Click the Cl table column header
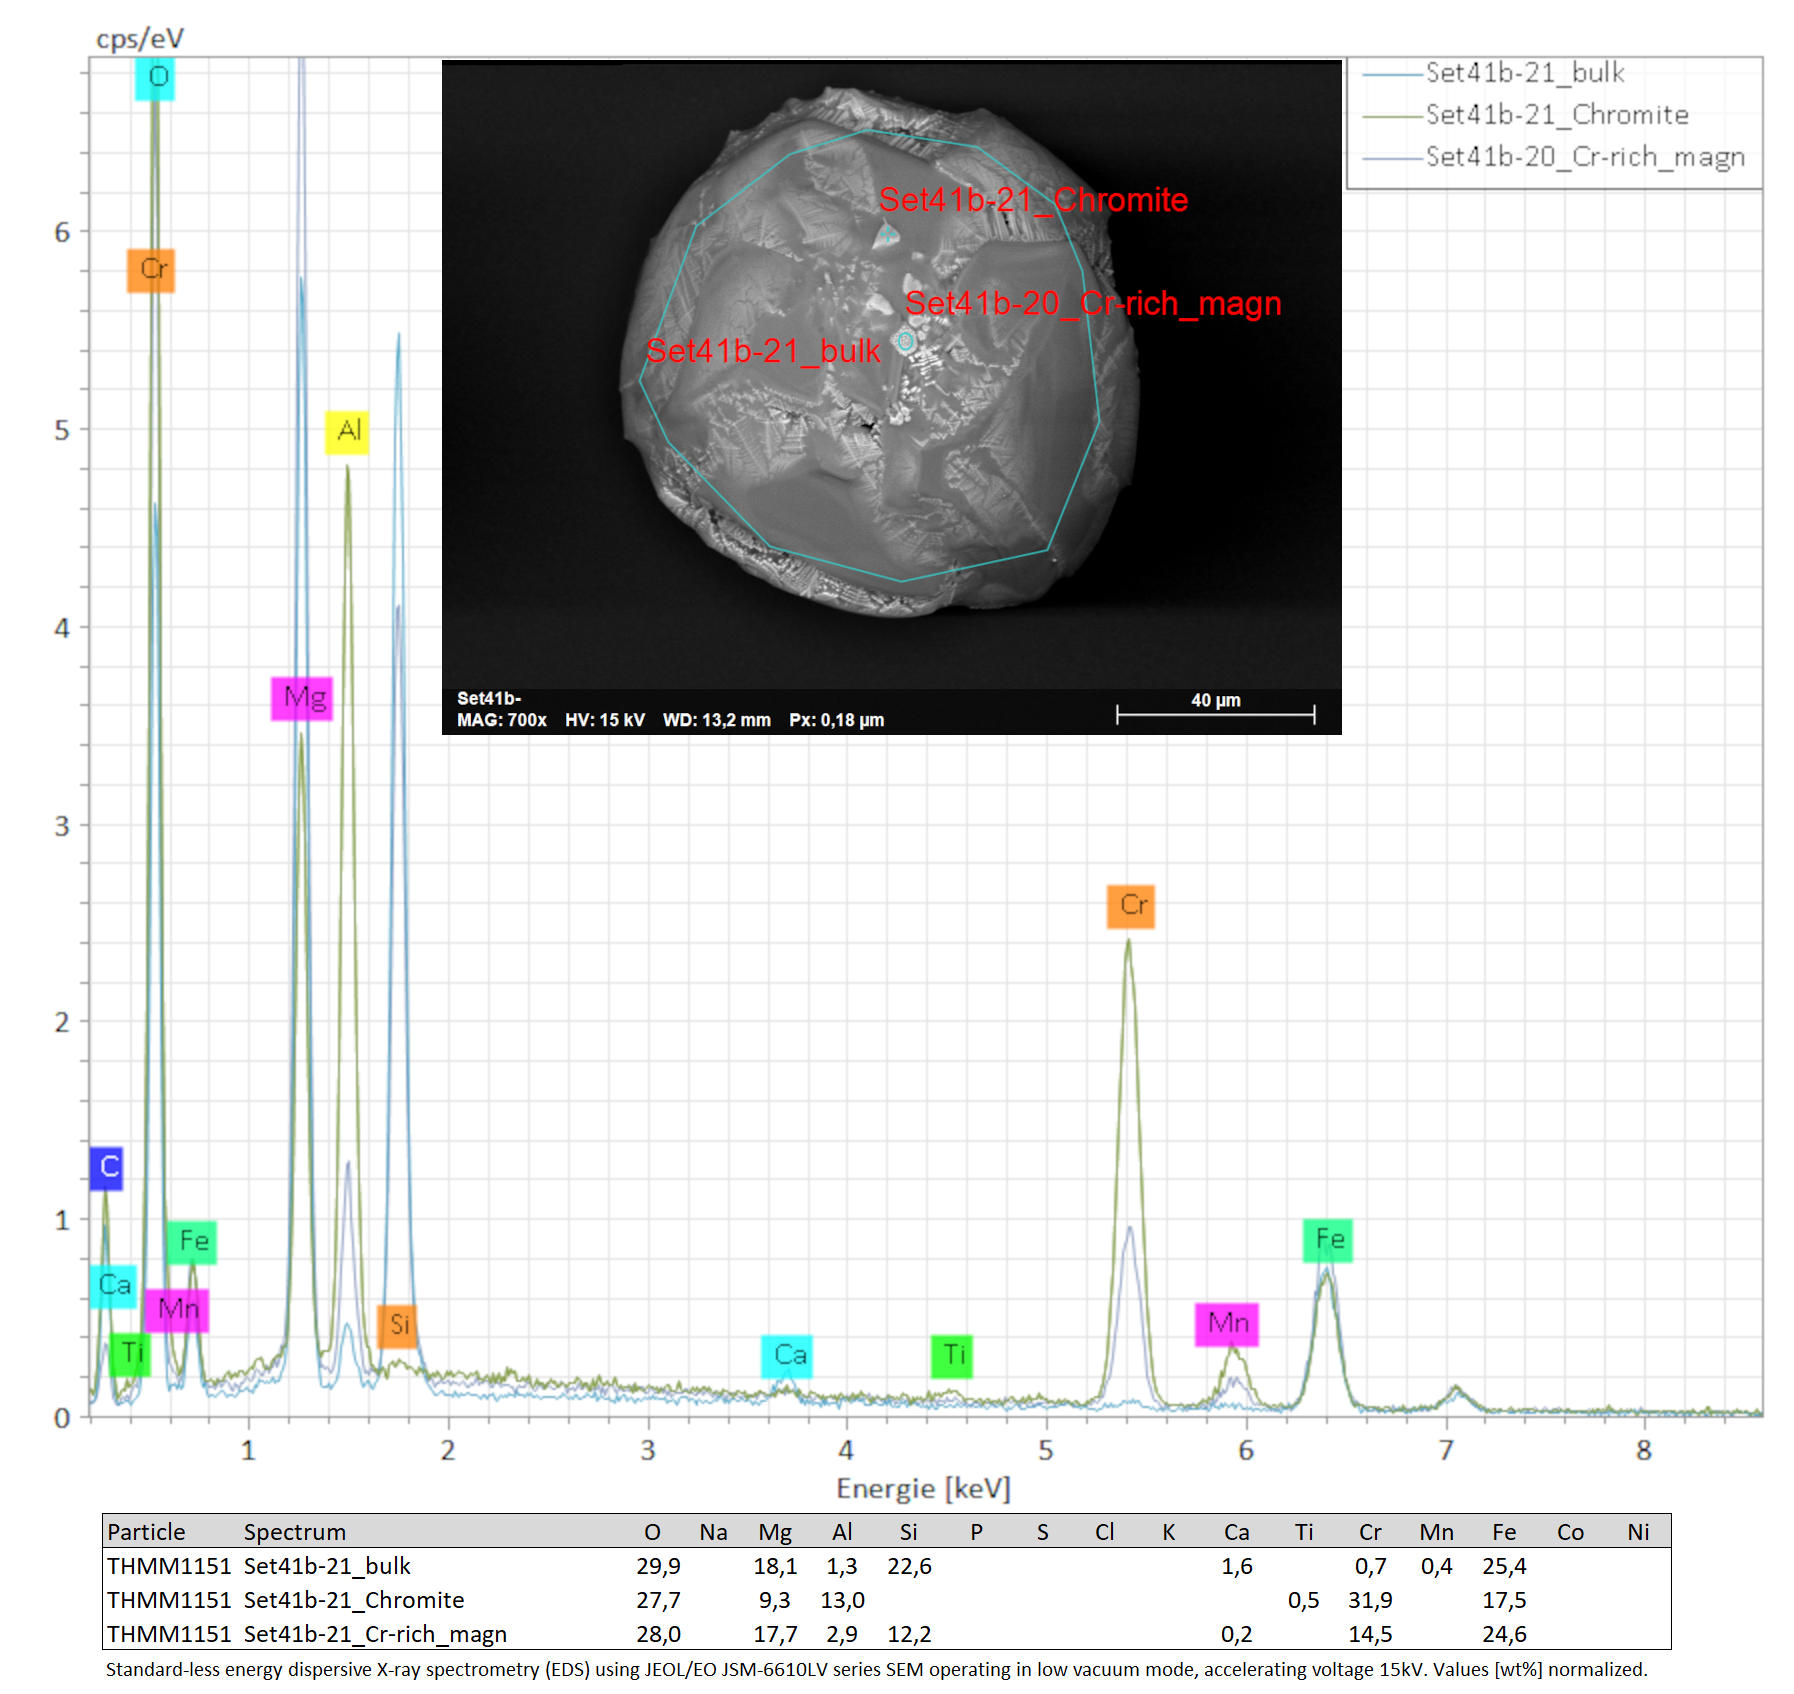Viewport: 1794px width, 1694px height. (x=1104, y=1532)
